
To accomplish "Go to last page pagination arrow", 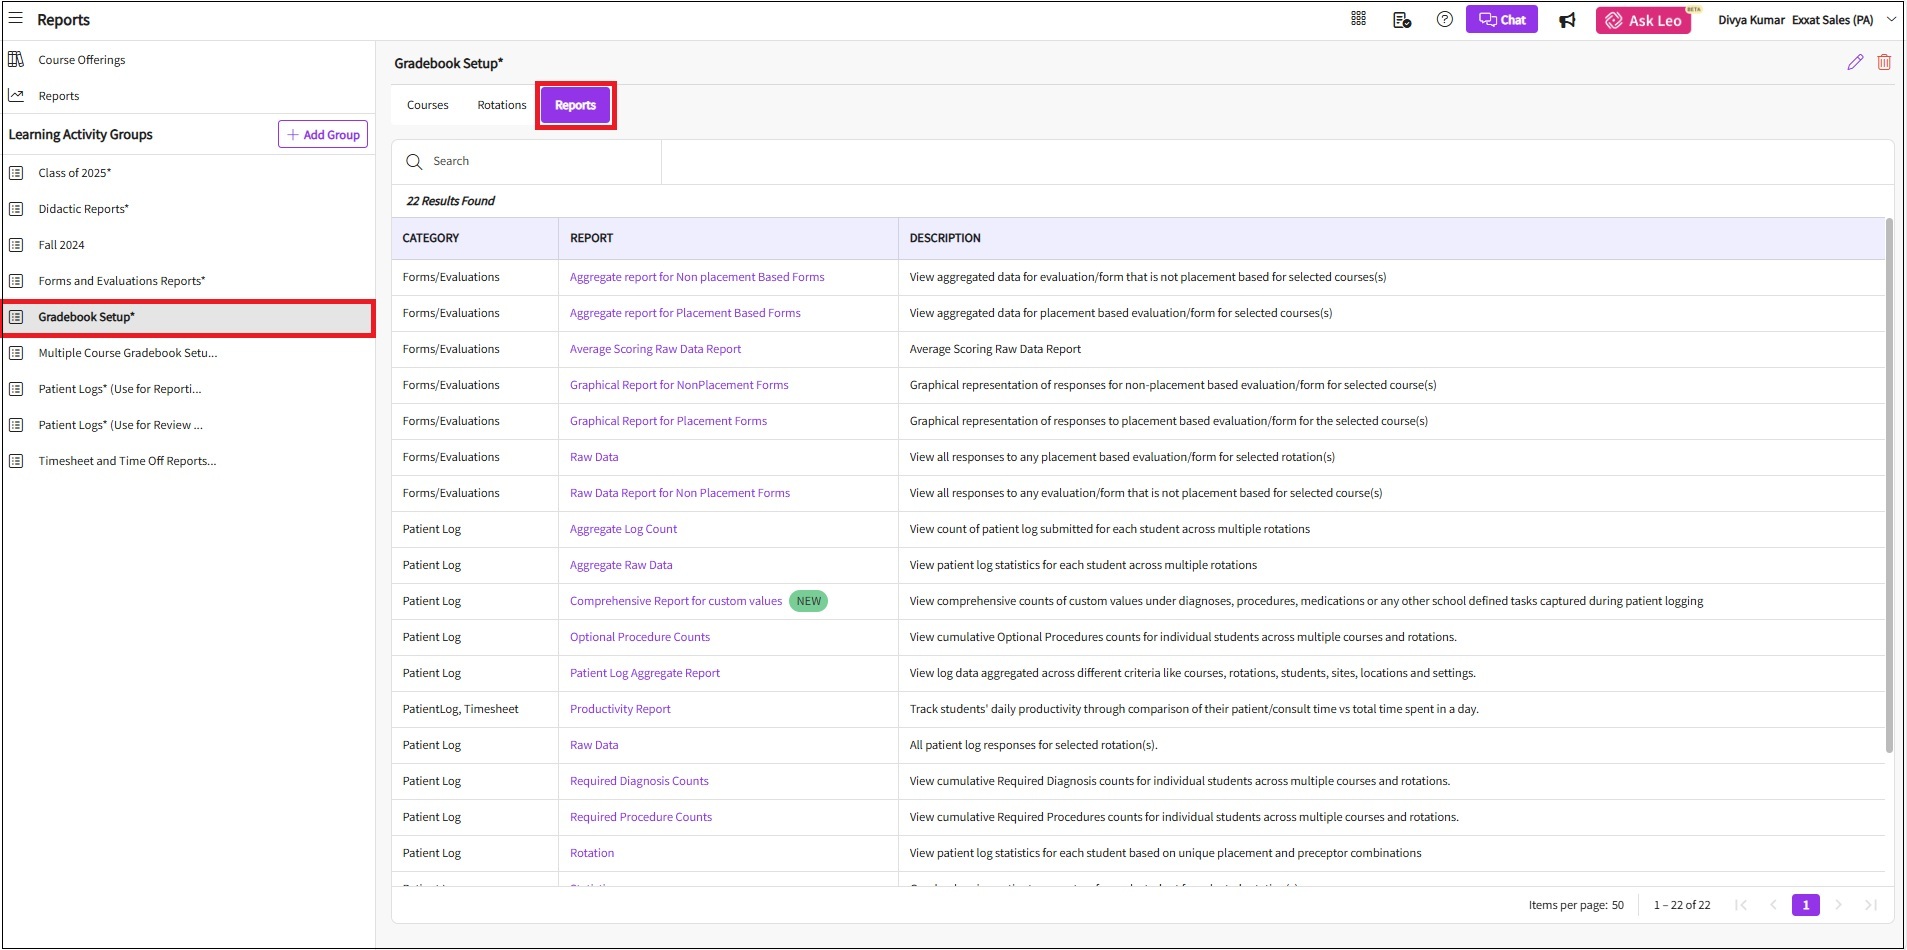I will tap(1870, 905).
